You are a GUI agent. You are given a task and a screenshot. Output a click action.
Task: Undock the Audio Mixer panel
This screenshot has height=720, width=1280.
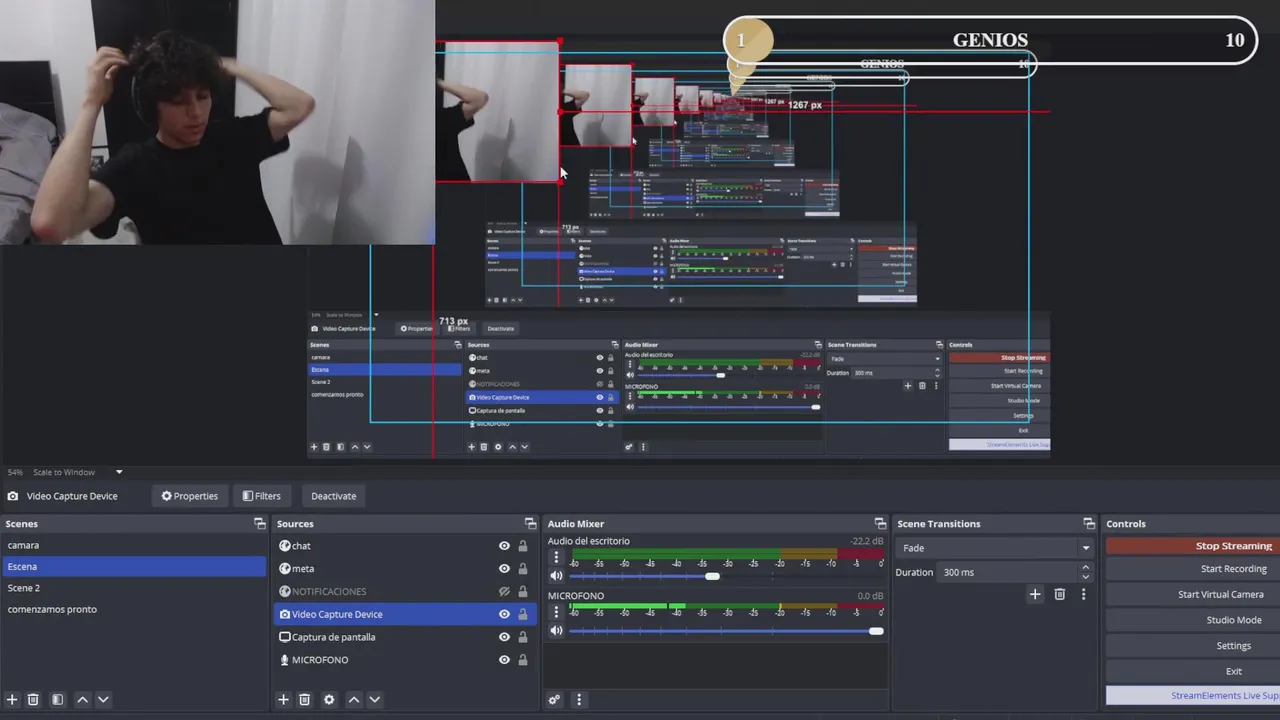tap(881, 524)
